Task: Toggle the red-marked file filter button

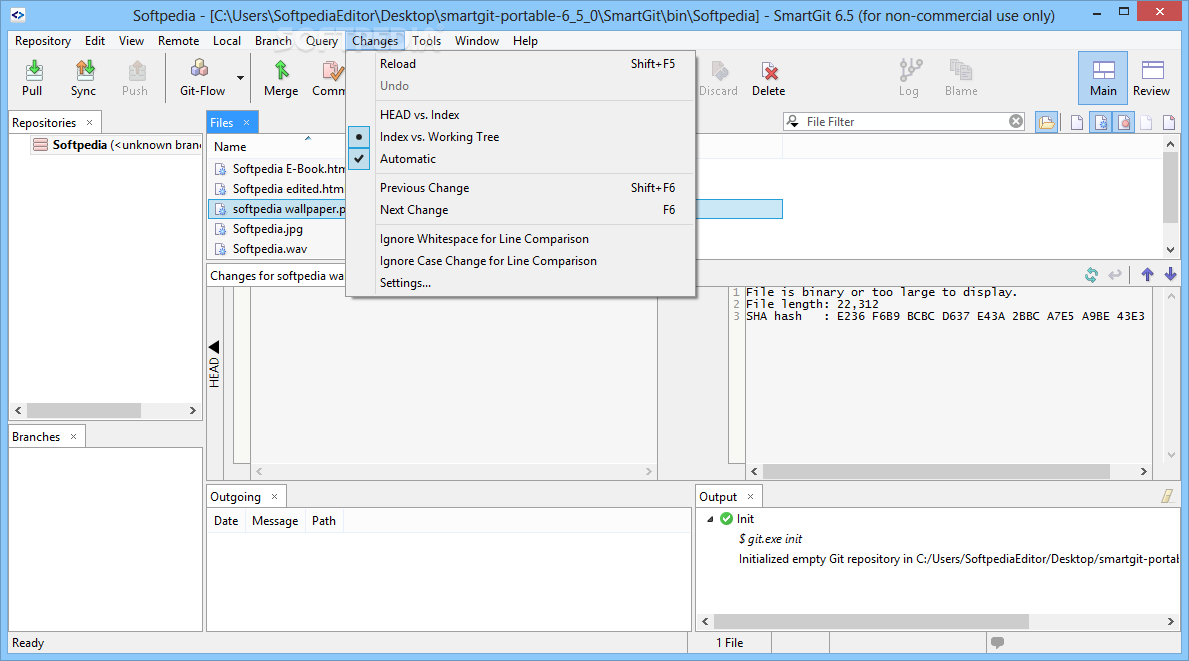Action: pos(1125,122)
